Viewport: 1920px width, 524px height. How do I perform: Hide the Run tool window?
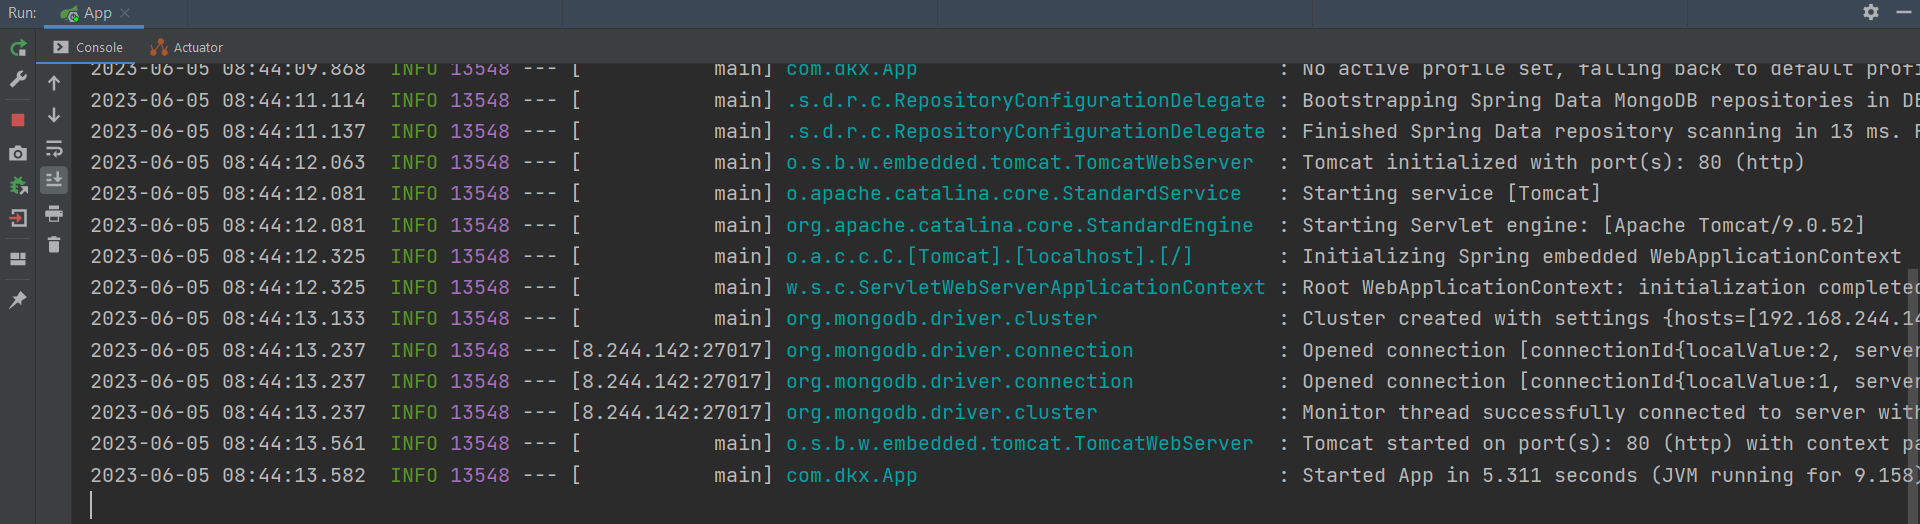click(x=1904, y=12)
